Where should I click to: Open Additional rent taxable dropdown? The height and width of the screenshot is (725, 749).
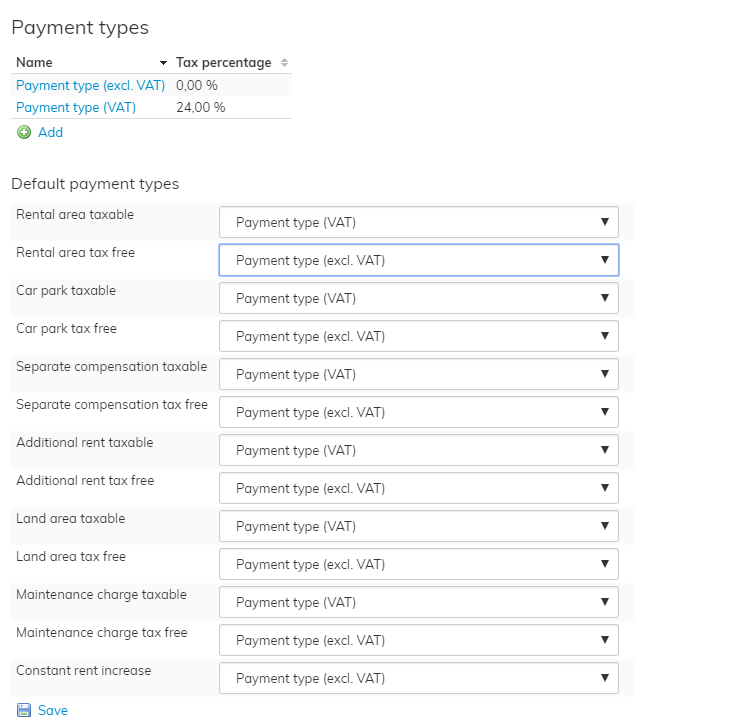point(418,450)
